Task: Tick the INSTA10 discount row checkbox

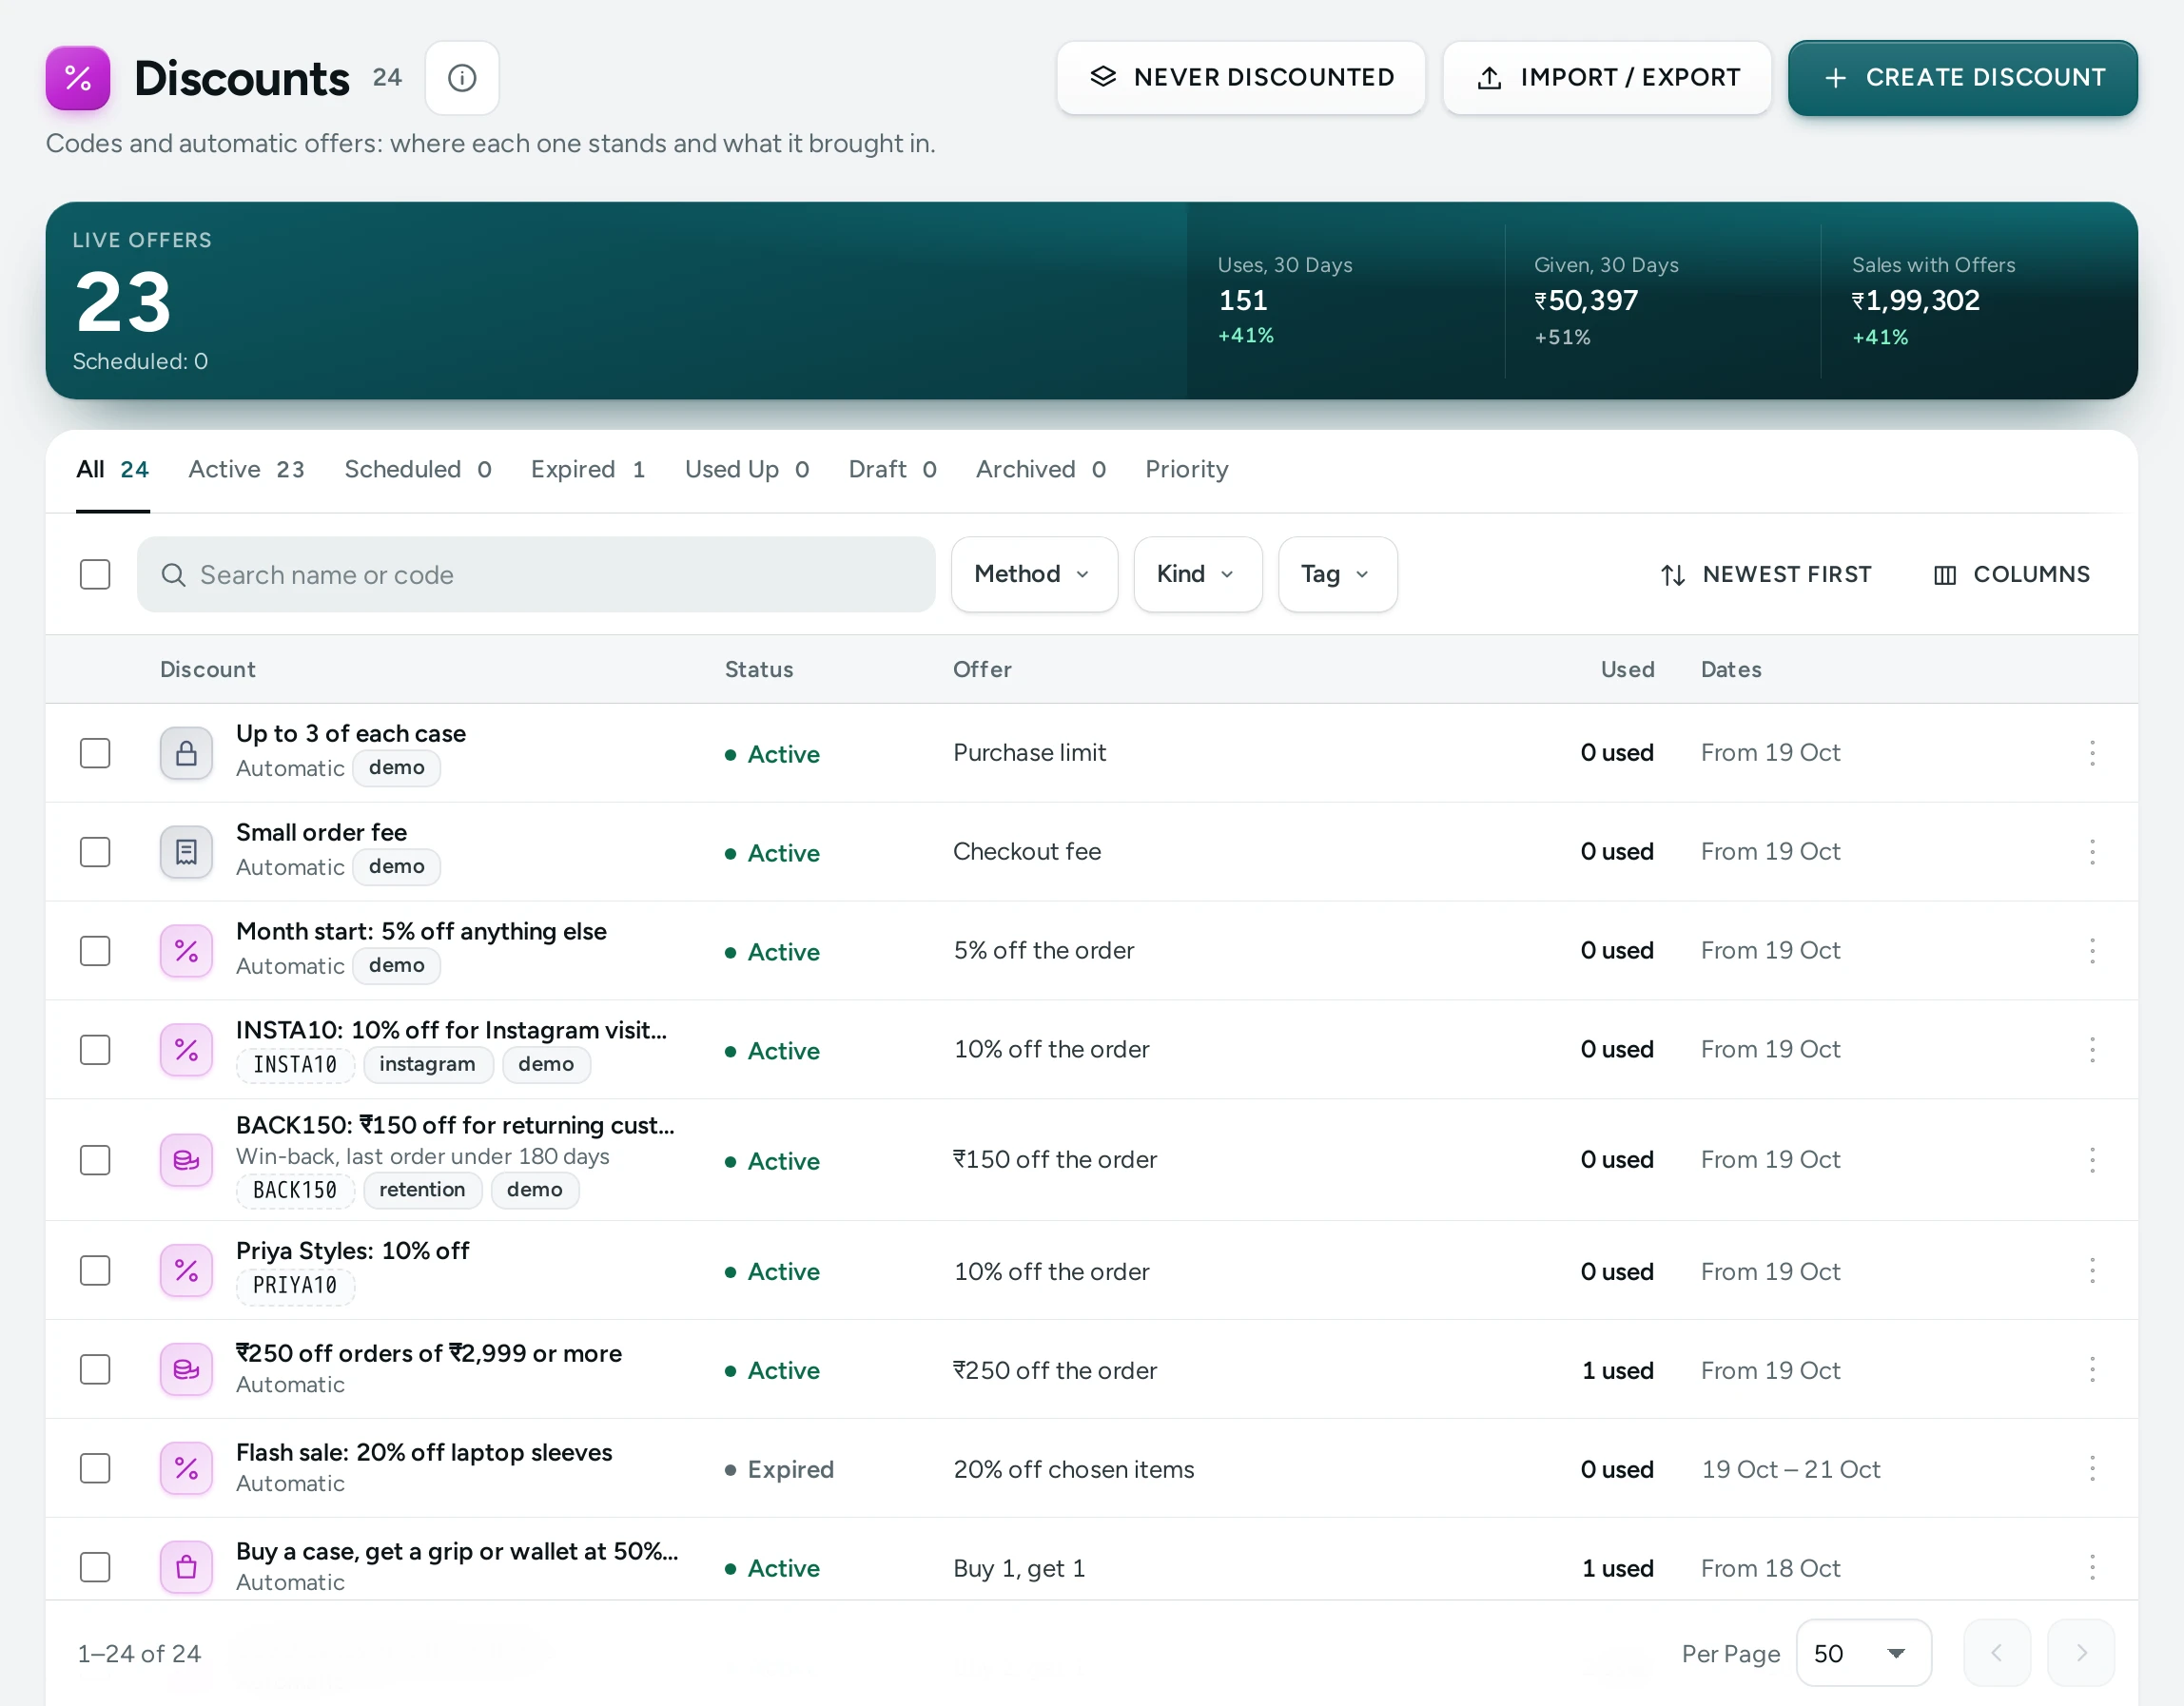Action: tap(95, 1050)
